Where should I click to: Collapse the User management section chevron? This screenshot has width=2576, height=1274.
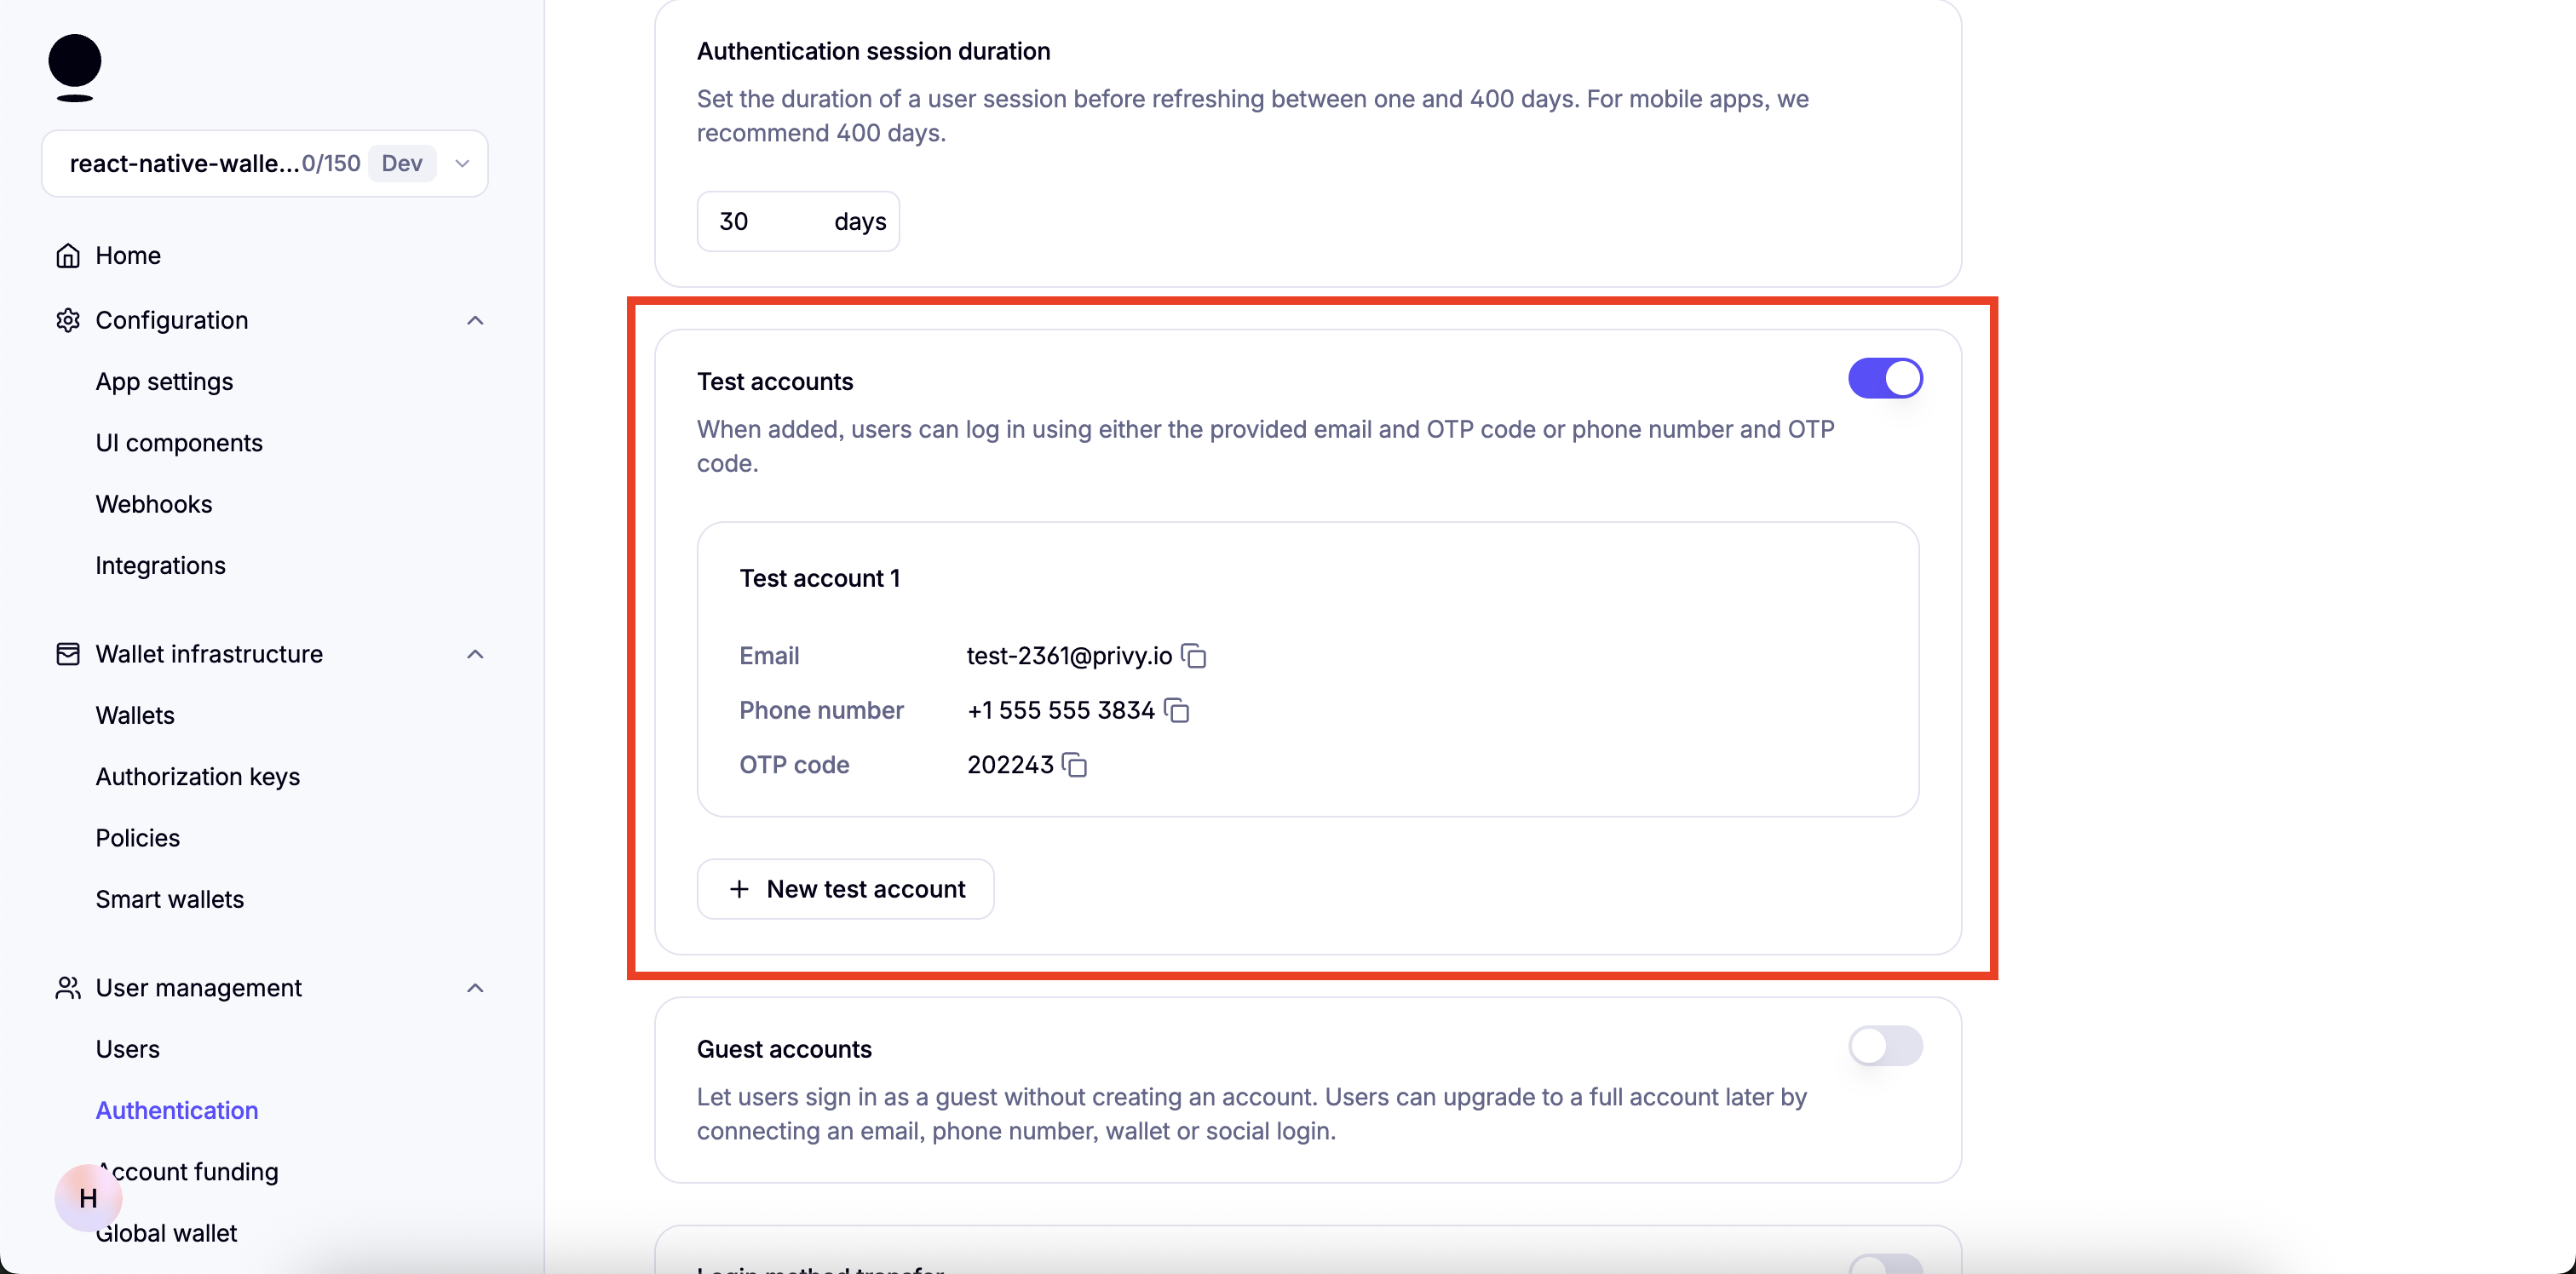tap(475, 988)
